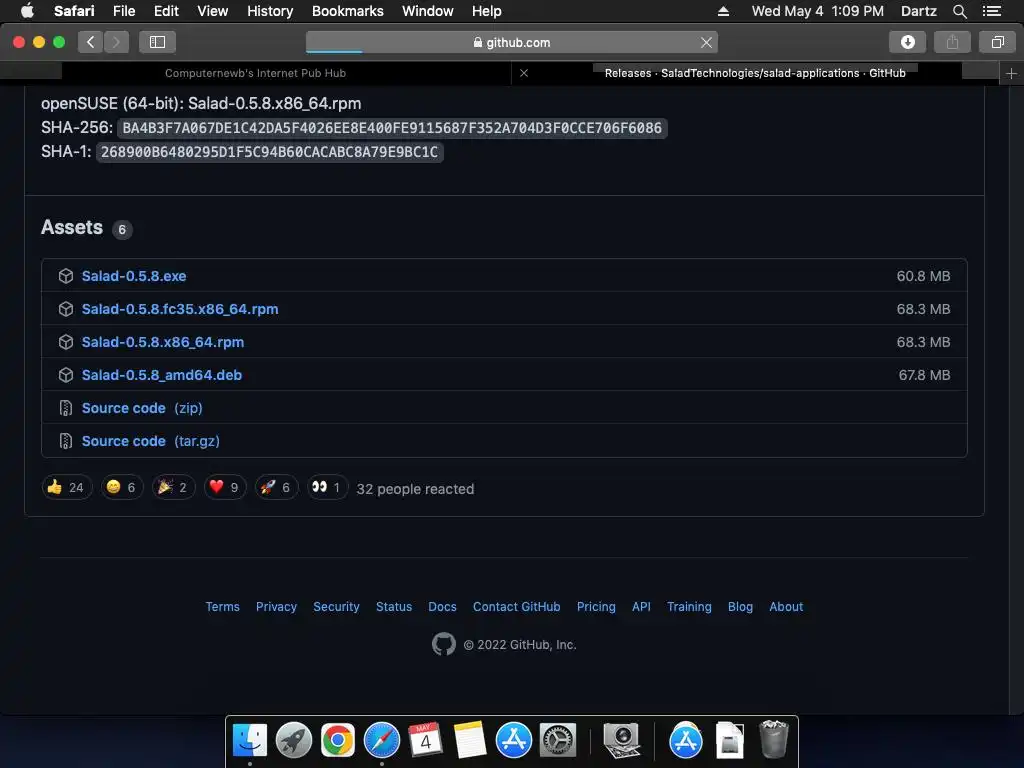Open the Security footer link

(x=336, y=607)
